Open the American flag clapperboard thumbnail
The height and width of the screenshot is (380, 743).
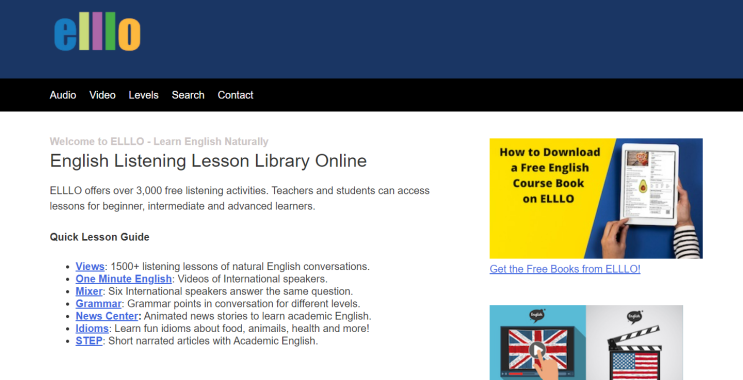tap(634, 343)
